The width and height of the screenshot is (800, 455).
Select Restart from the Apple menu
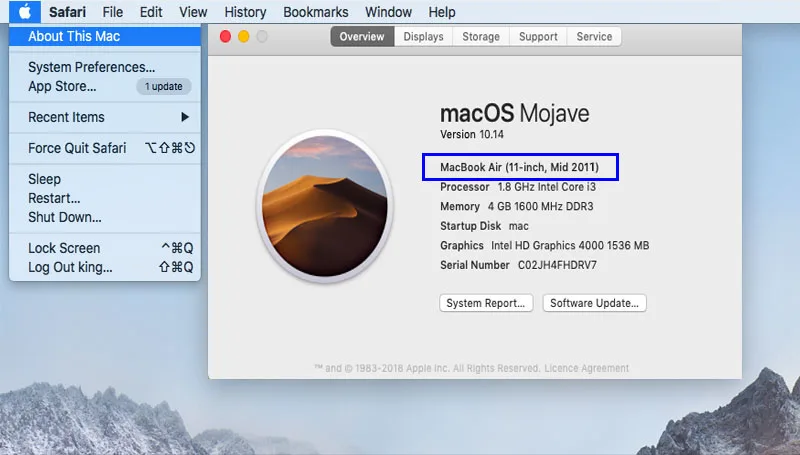tap(105, 198)
